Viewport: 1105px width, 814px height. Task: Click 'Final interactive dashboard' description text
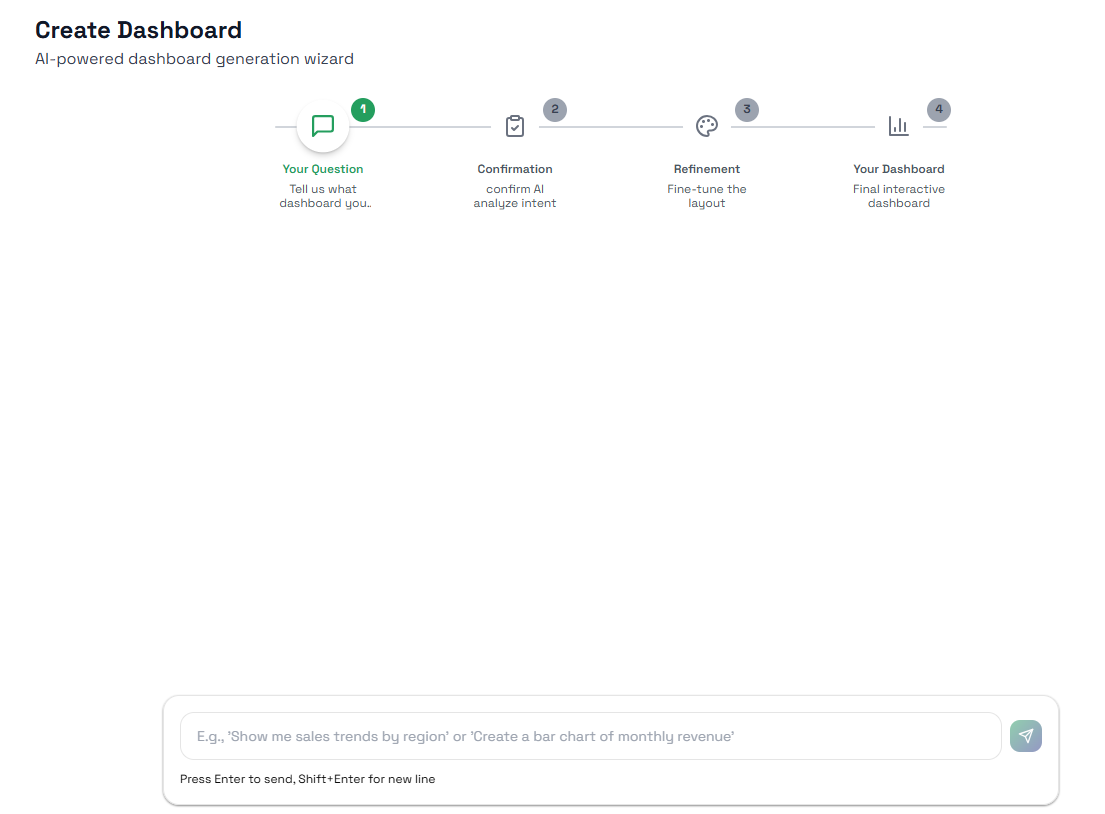click(x=899, y=196)
